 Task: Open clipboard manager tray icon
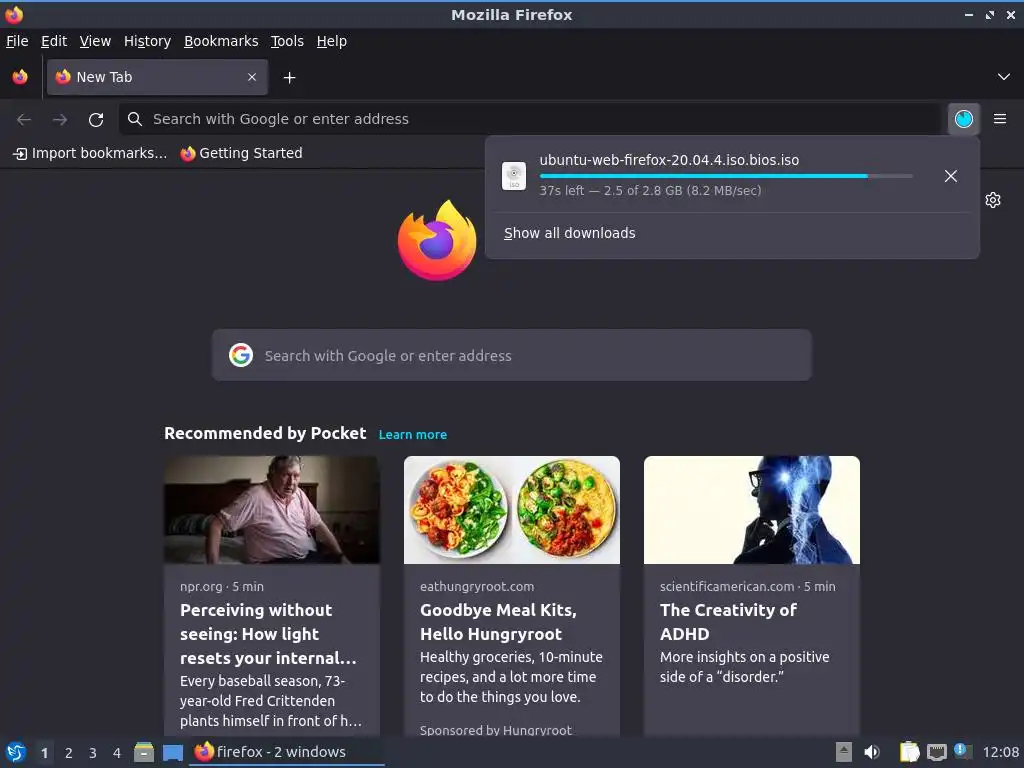(909, 752)
